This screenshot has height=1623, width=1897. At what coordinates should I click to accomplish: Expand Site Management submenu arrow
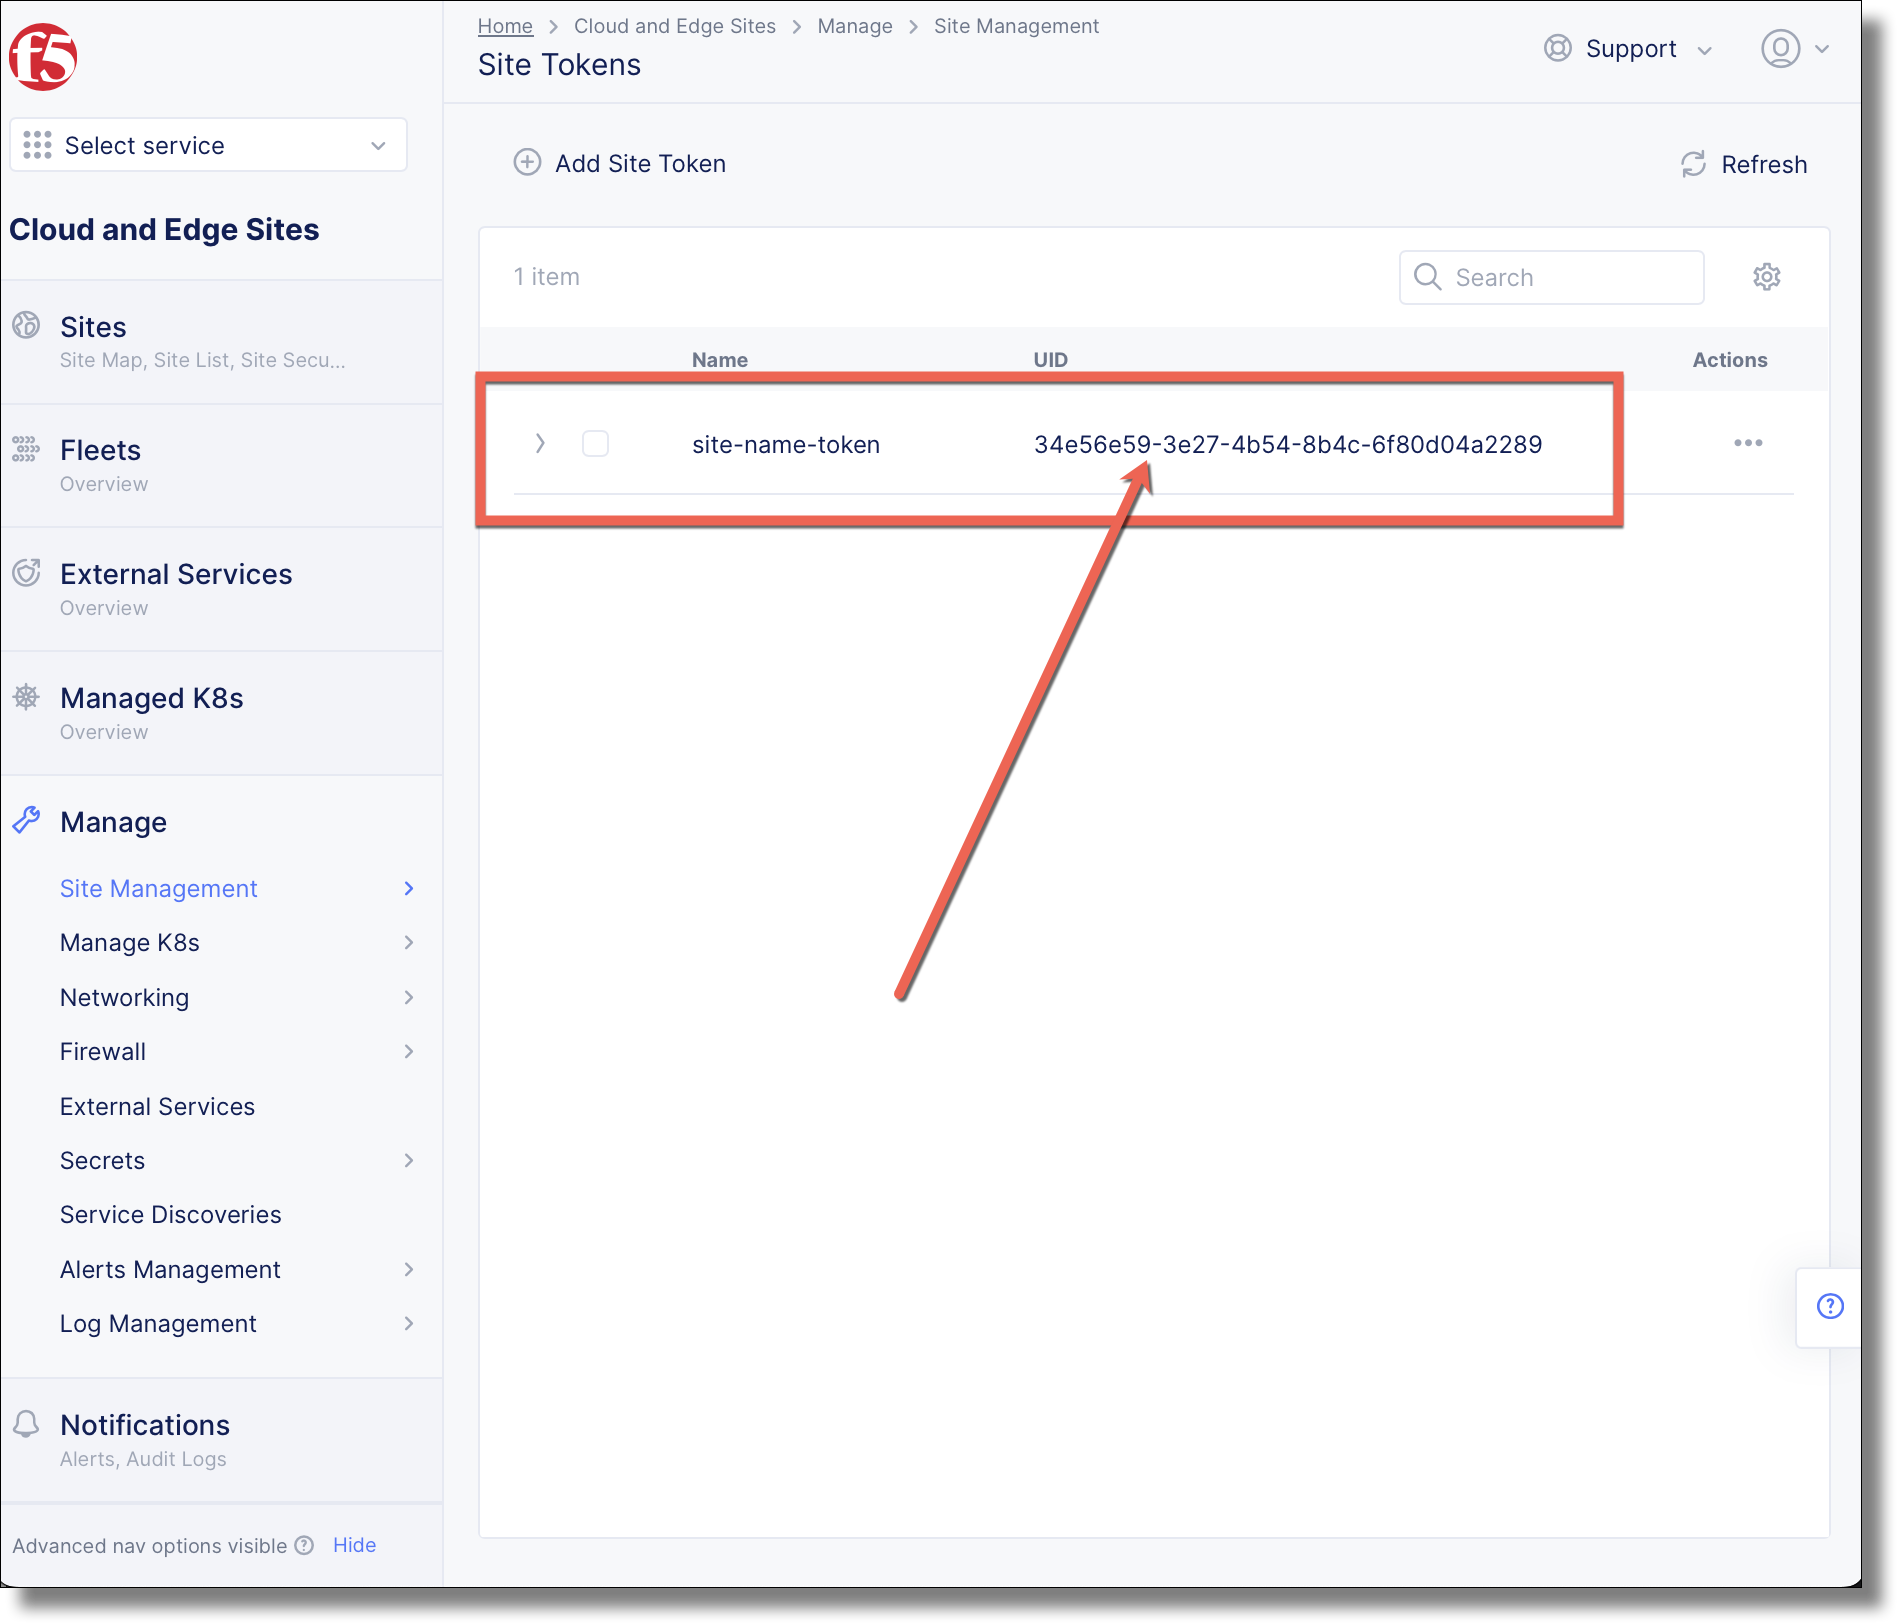408,888
